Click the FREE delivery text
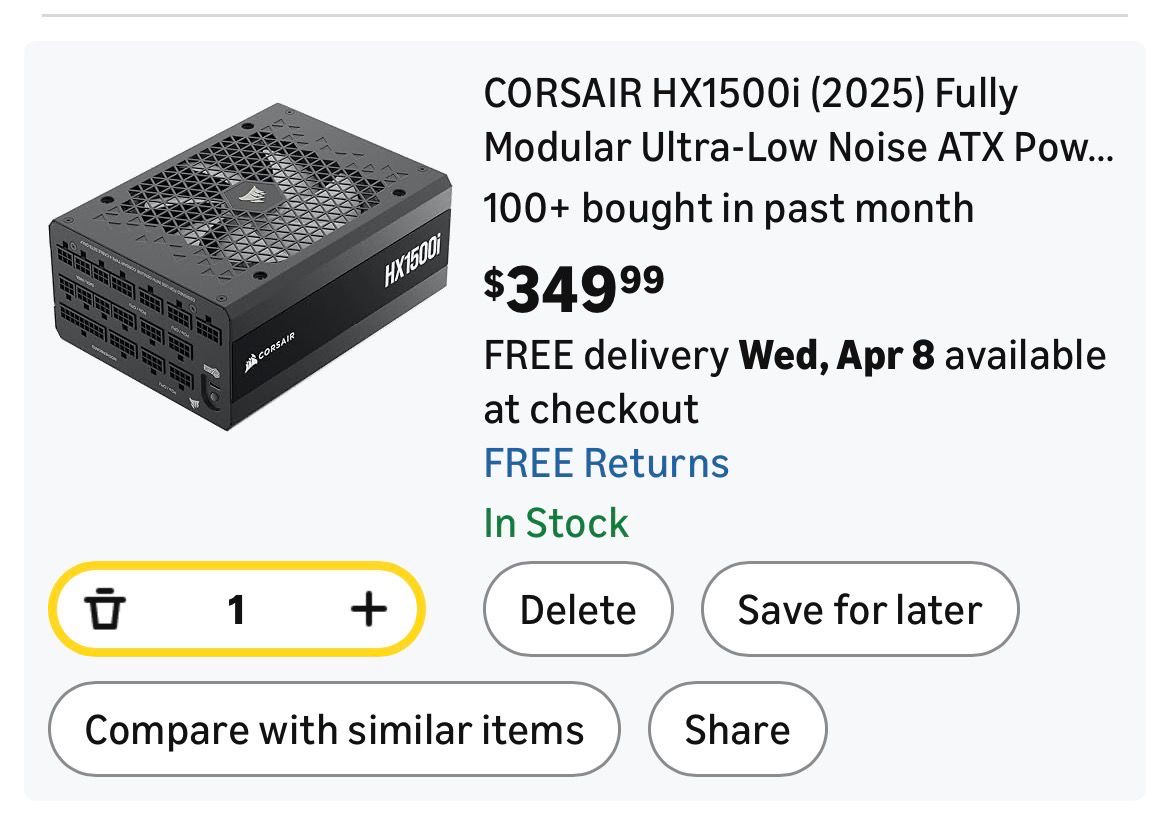The width and height of the screenshot is (1170, 838). 606,356
